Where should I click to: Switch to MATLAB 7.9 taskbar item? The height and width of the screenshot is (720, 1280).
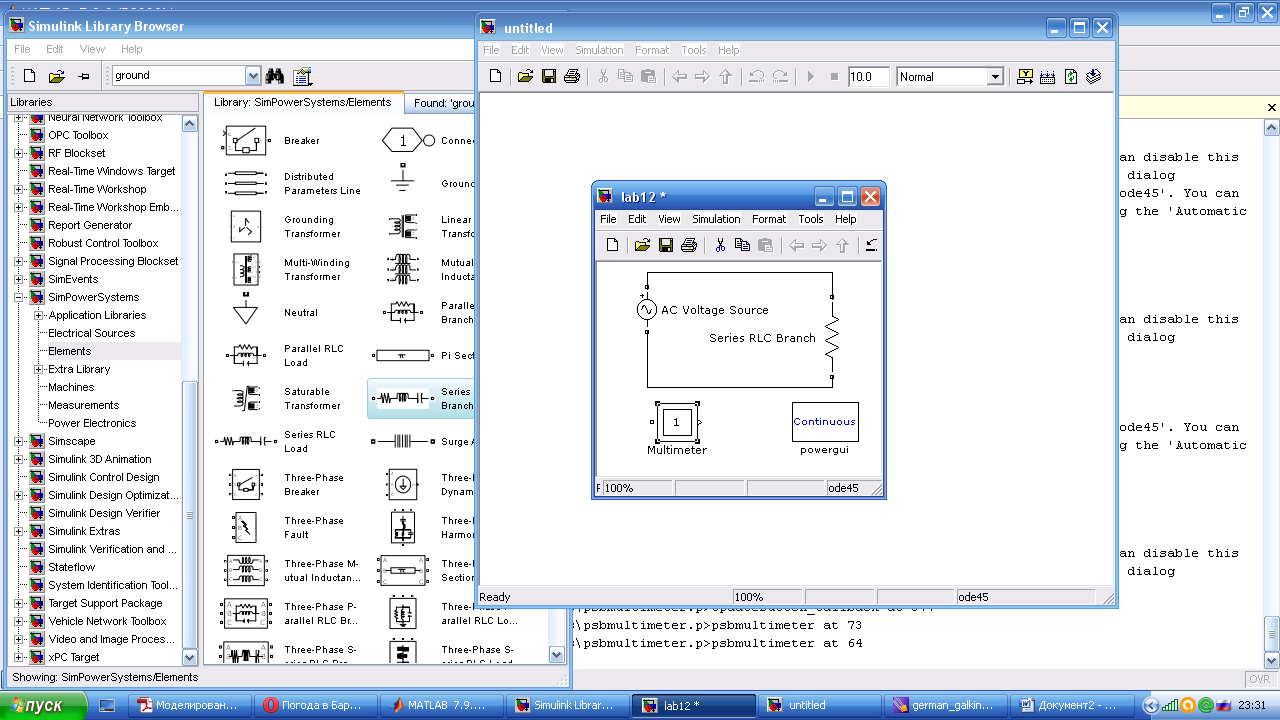441,705
